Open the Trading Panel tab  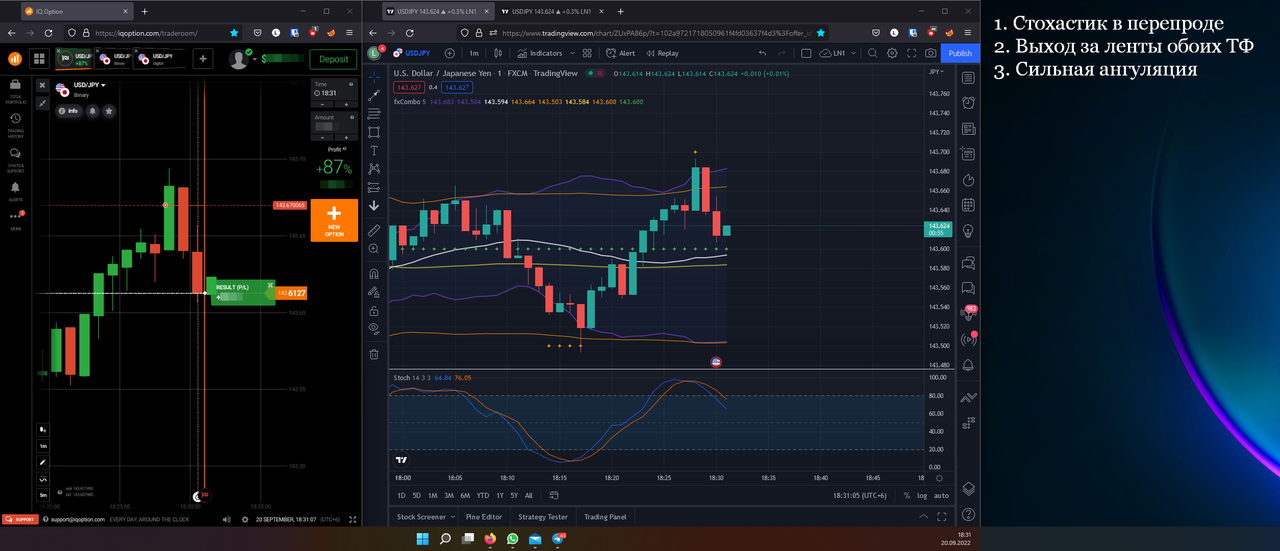point(605,517)
